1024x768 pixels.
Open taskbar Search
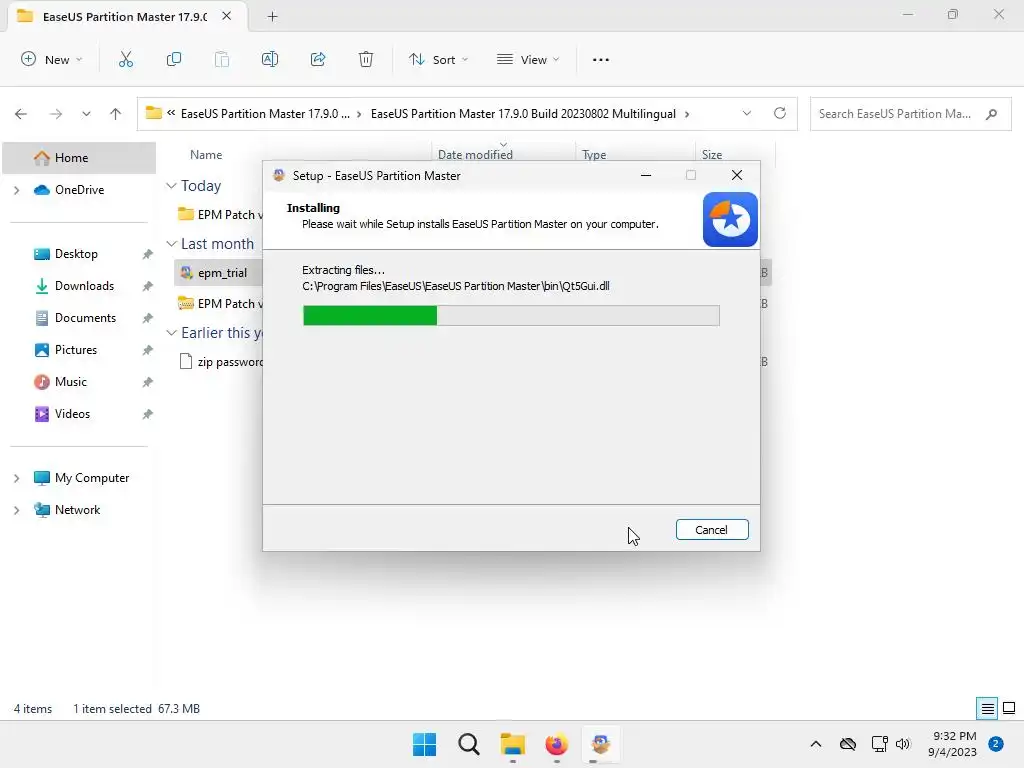point(469,744)
